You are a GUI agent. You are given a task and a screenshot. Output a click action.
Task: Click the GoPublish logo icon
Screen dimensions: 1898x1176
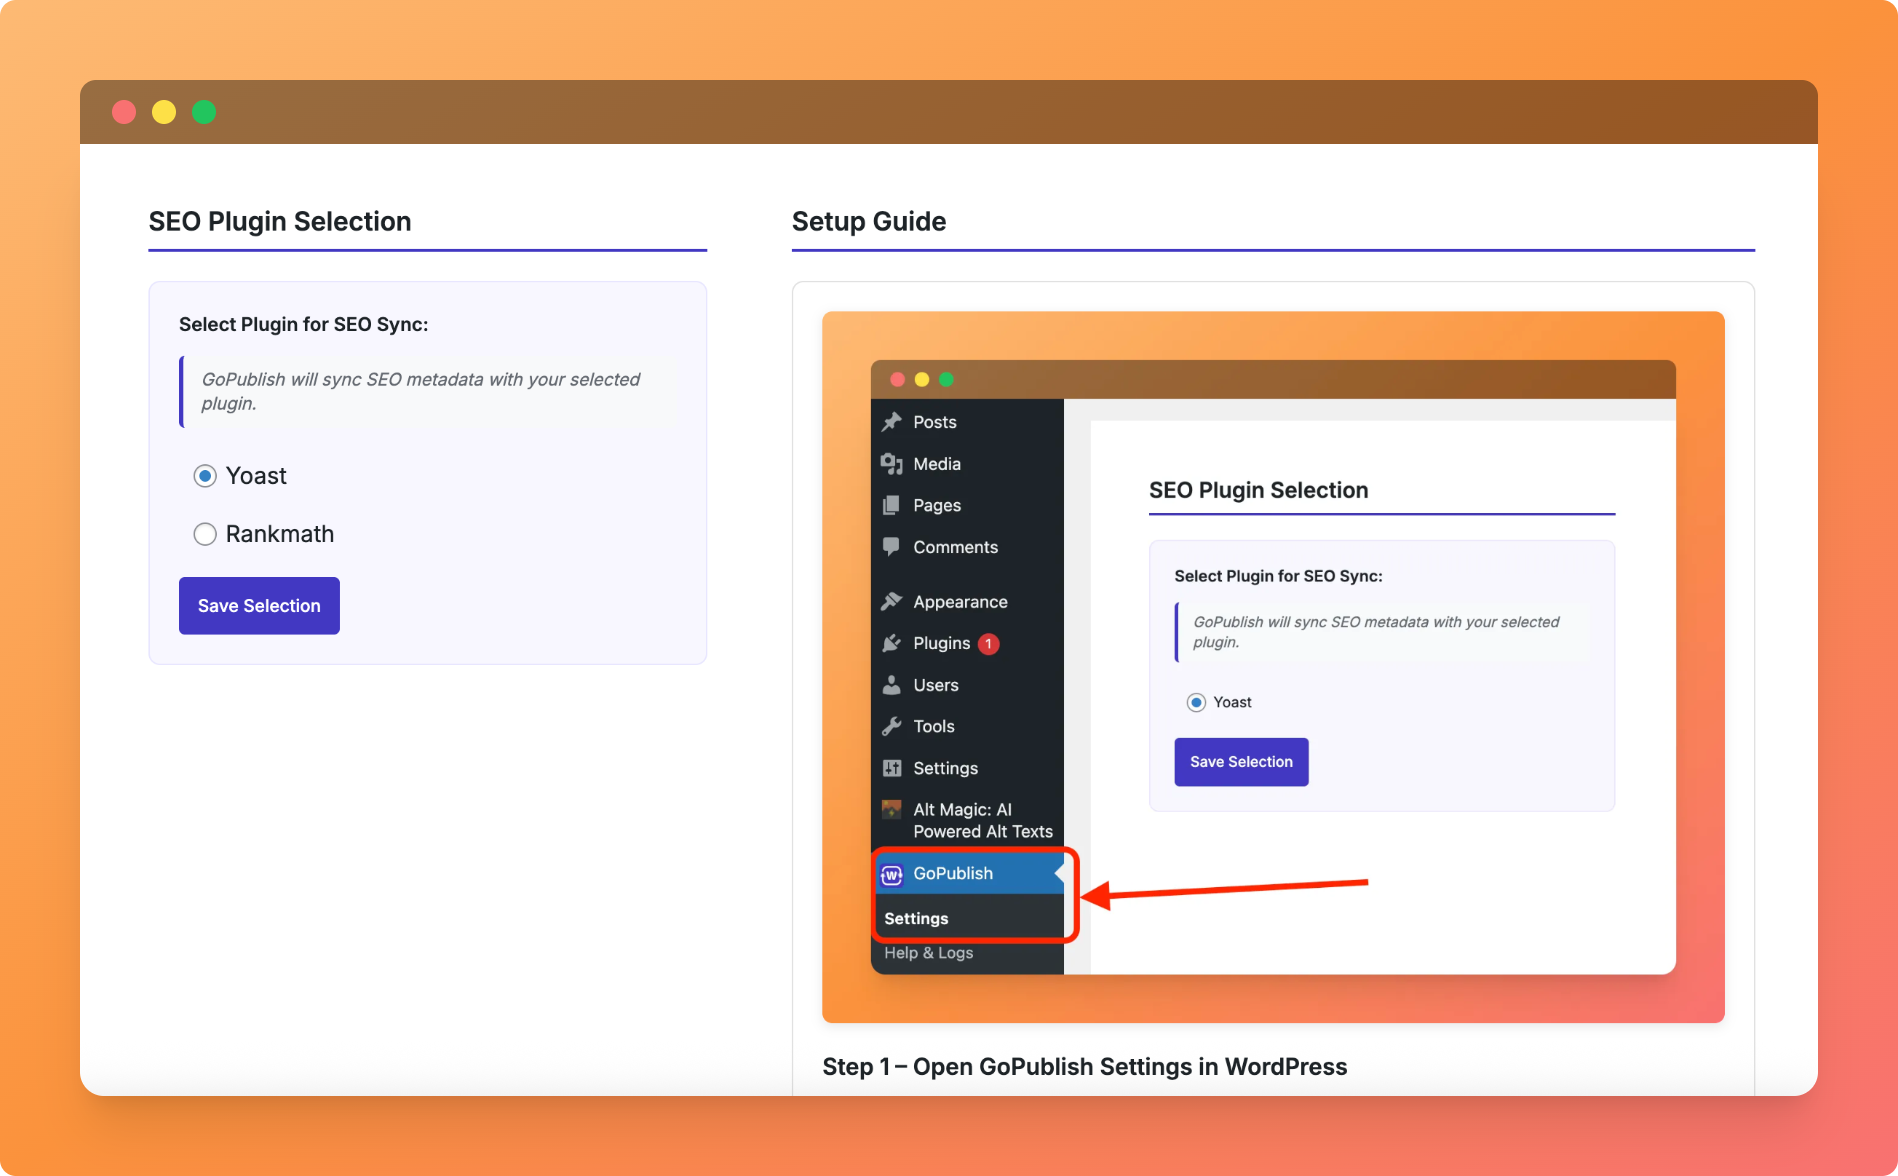click(x=891, y=874)
